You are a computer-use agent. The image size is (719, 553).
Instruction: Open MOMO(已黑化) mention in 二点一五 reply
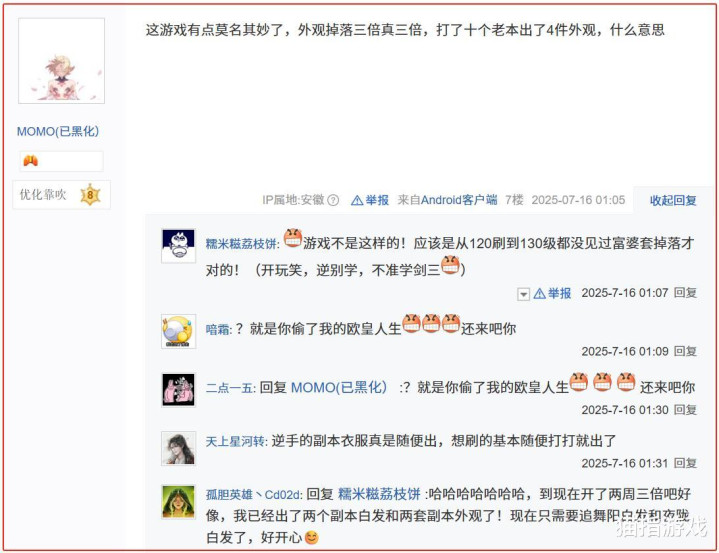[x=339, y=387]
